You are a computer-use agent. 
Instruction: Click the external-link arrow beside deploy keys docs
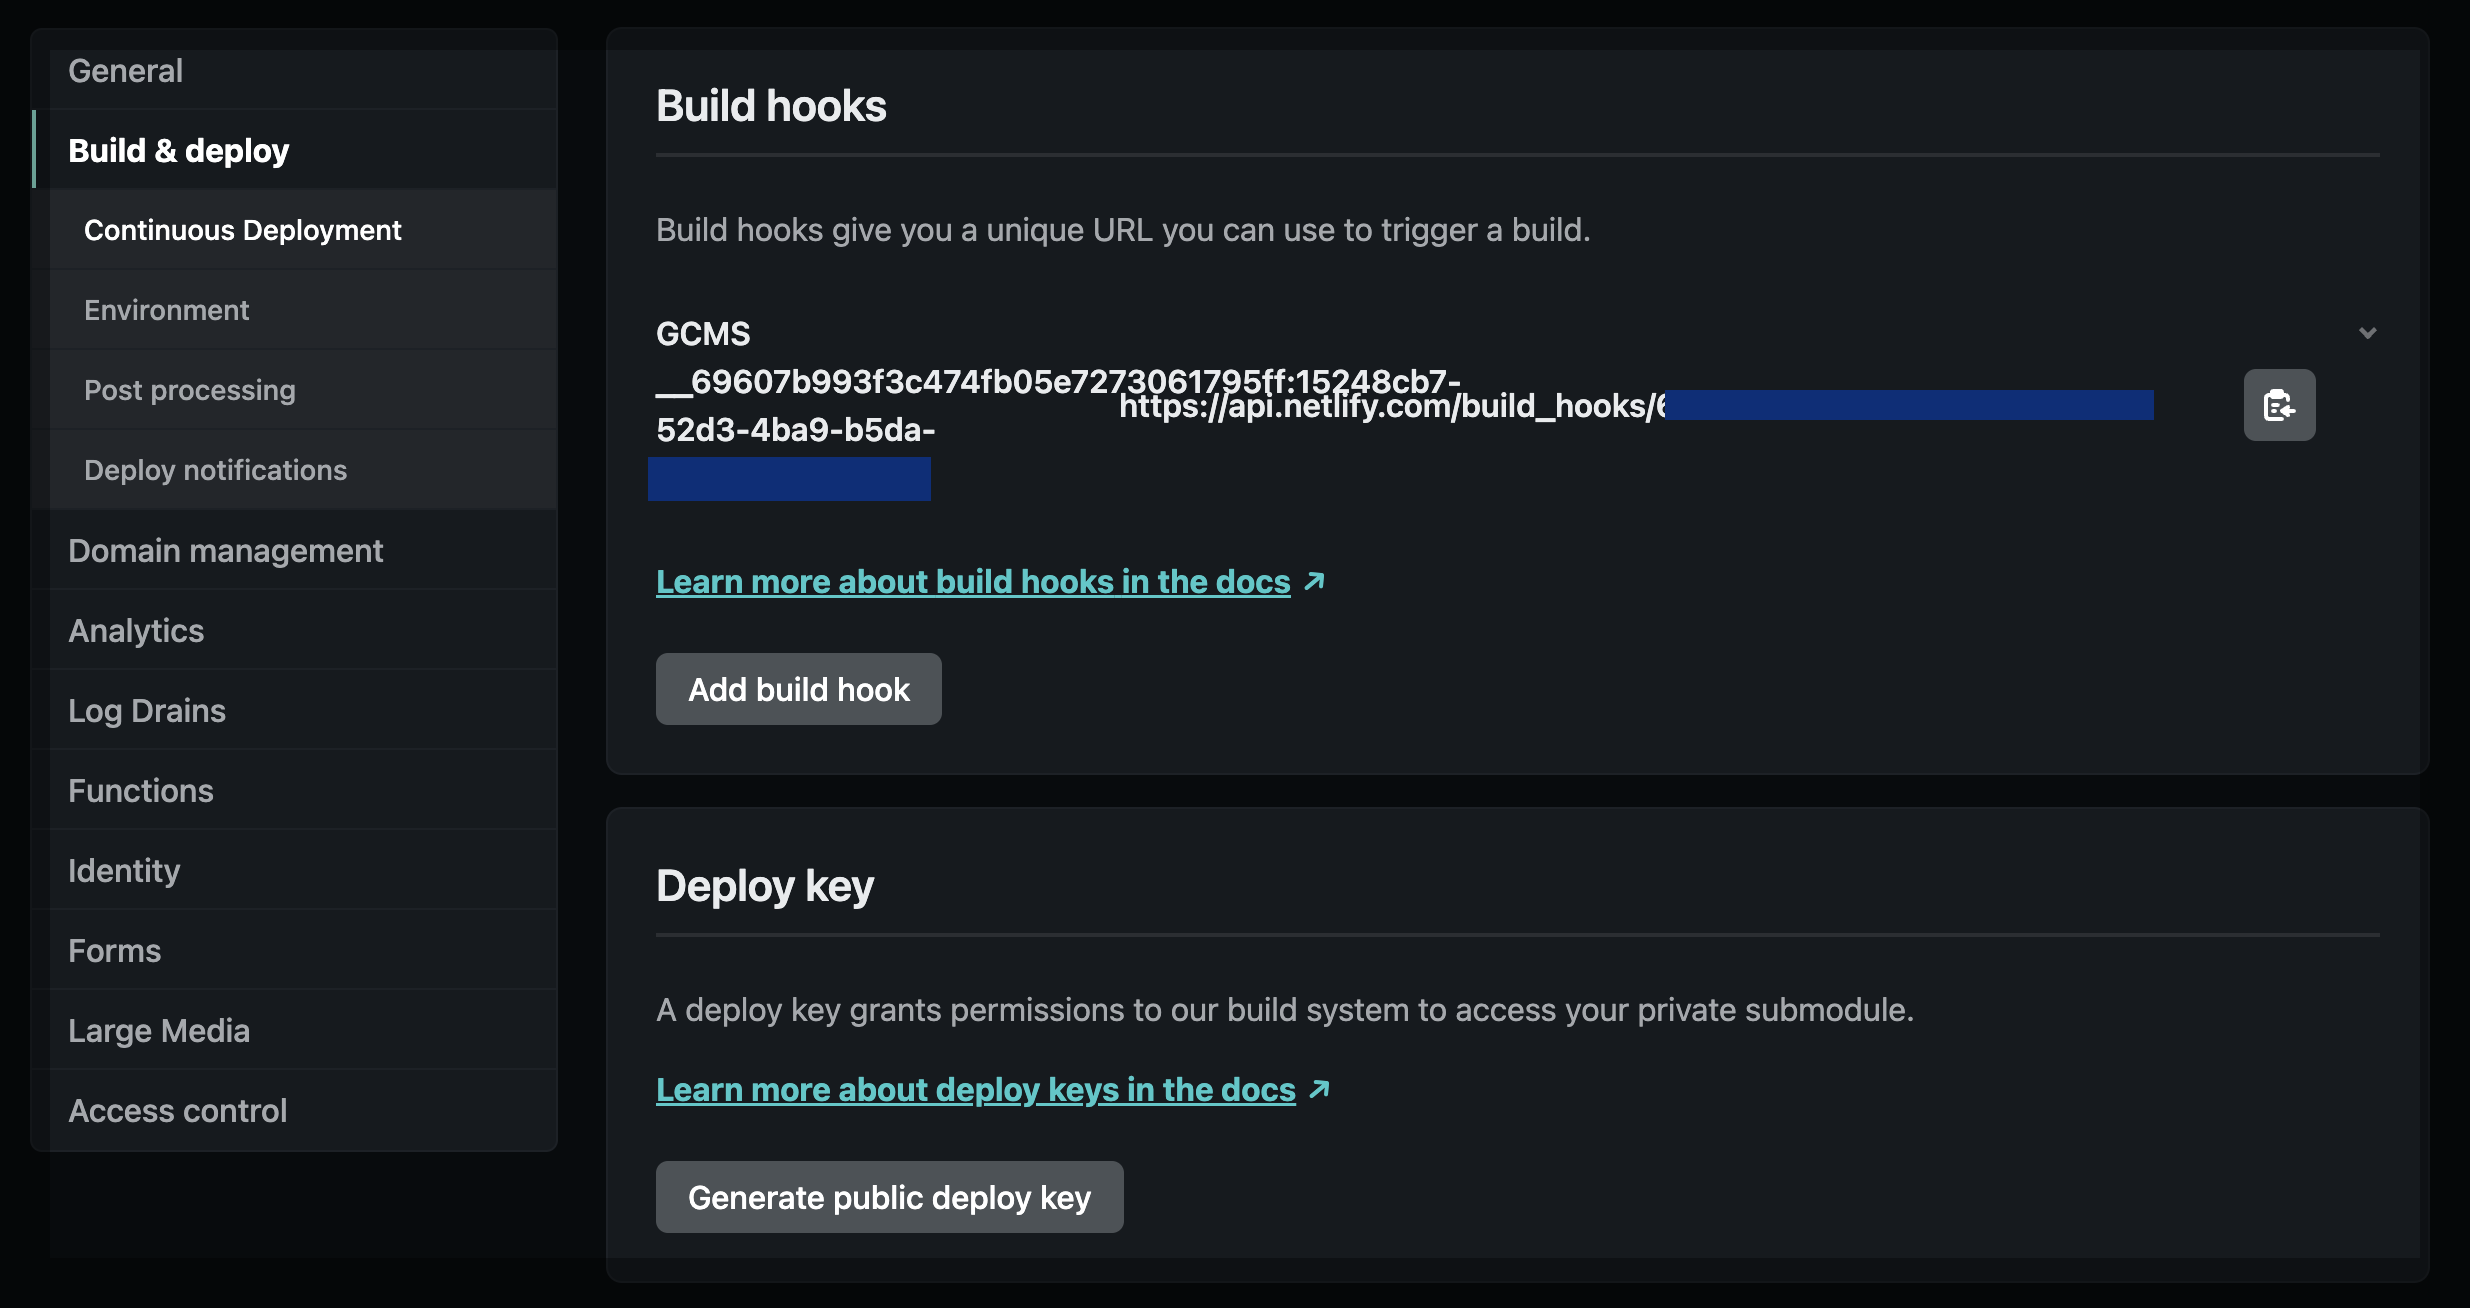[x=1318, y=1089]
